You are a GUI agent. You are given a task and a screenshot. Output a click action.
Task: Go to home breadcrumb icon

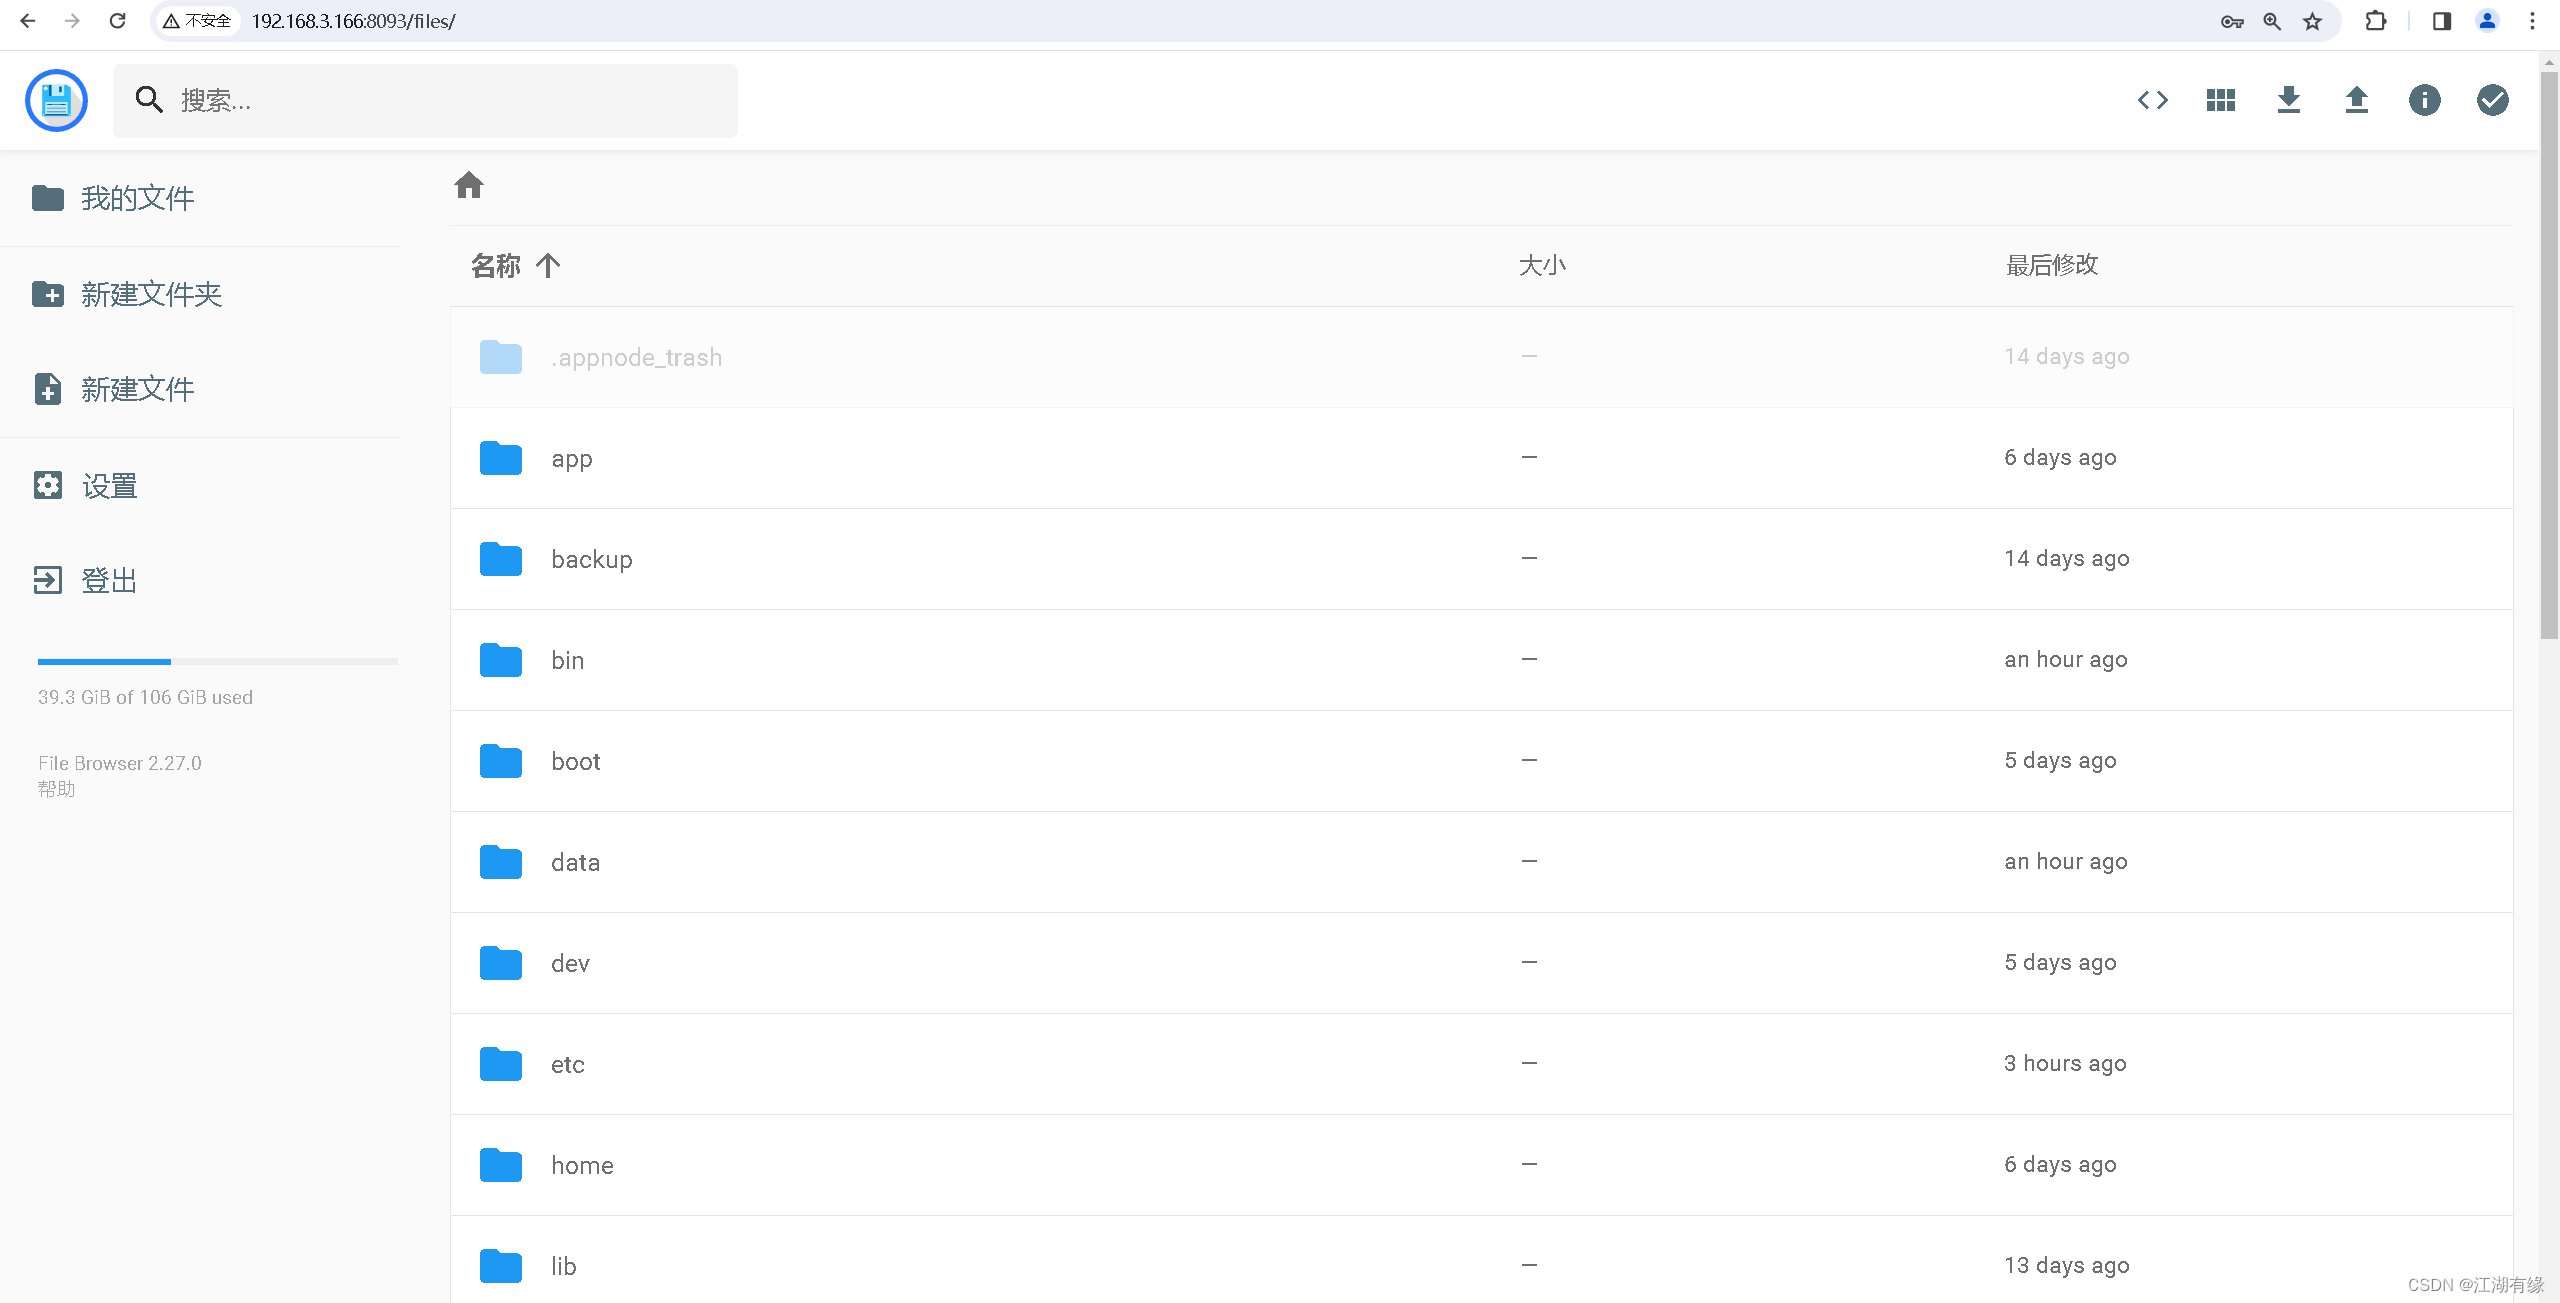pyautogui.click(x=469, y=185)
